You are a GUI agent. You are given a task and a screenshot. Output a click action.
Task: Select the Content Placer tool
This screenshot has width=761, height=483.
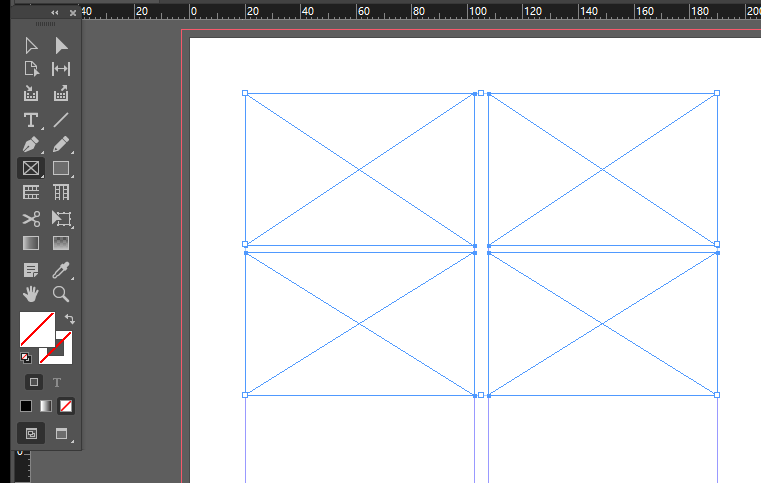61,93
